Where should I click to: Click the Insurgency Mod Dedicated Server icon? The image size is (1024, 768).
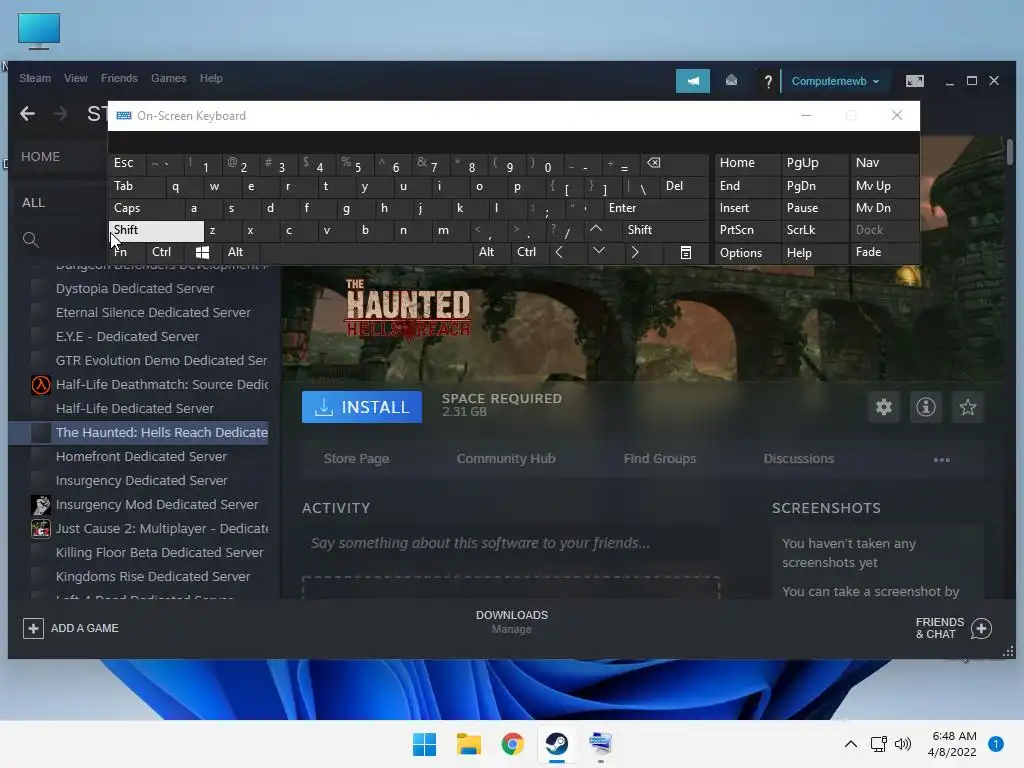tap(41, 505)
